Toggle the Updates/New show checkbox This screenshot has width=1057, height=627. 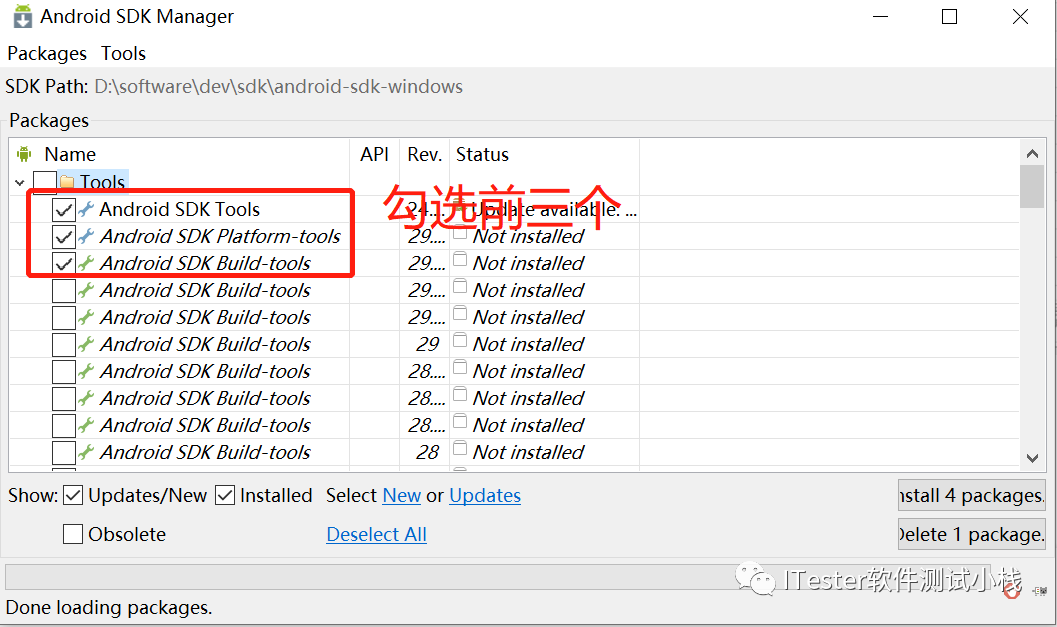coord(73,496)
